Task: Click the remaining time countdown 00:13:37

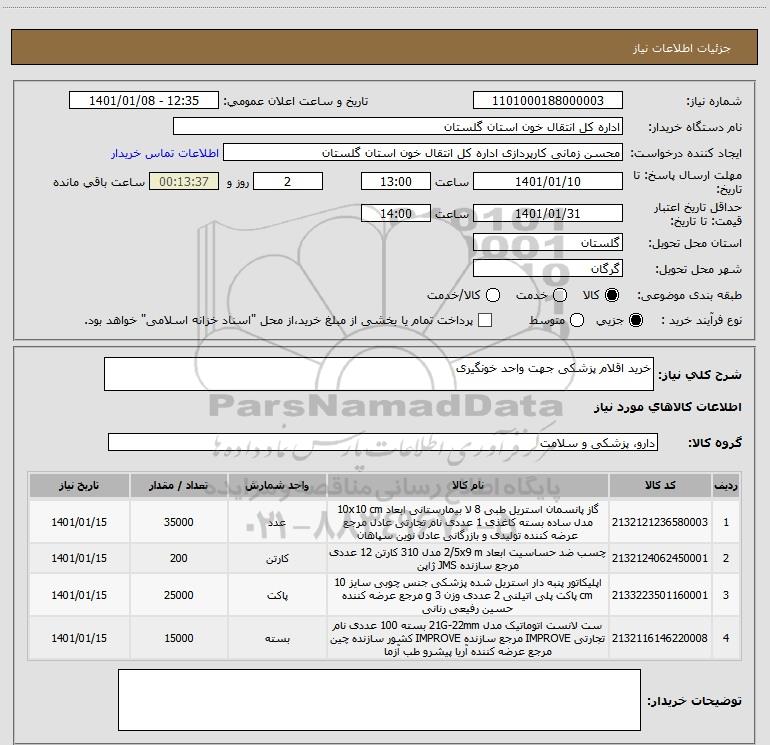Action: [184, 181]
